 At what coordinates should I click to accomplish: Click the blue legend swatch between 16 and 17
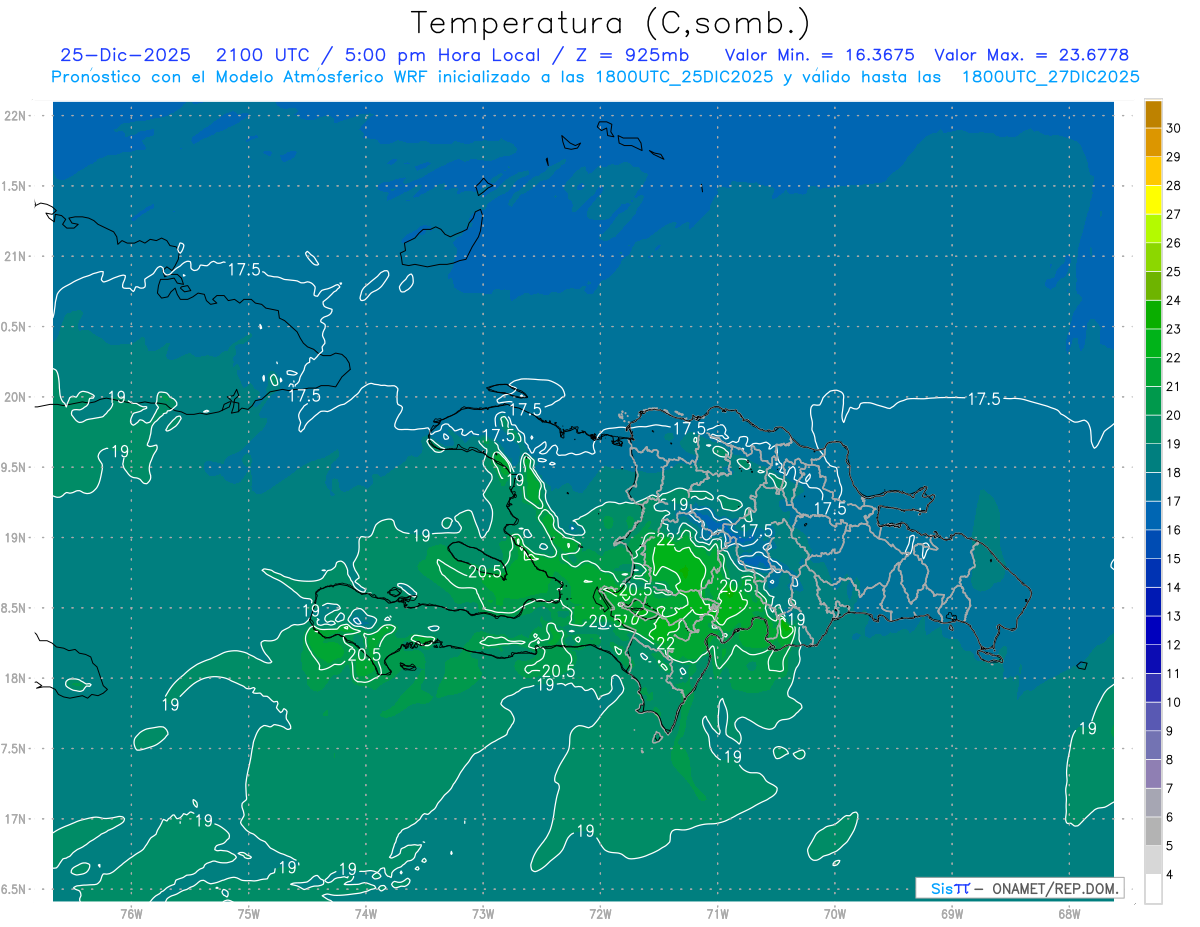pos(1153,516)
